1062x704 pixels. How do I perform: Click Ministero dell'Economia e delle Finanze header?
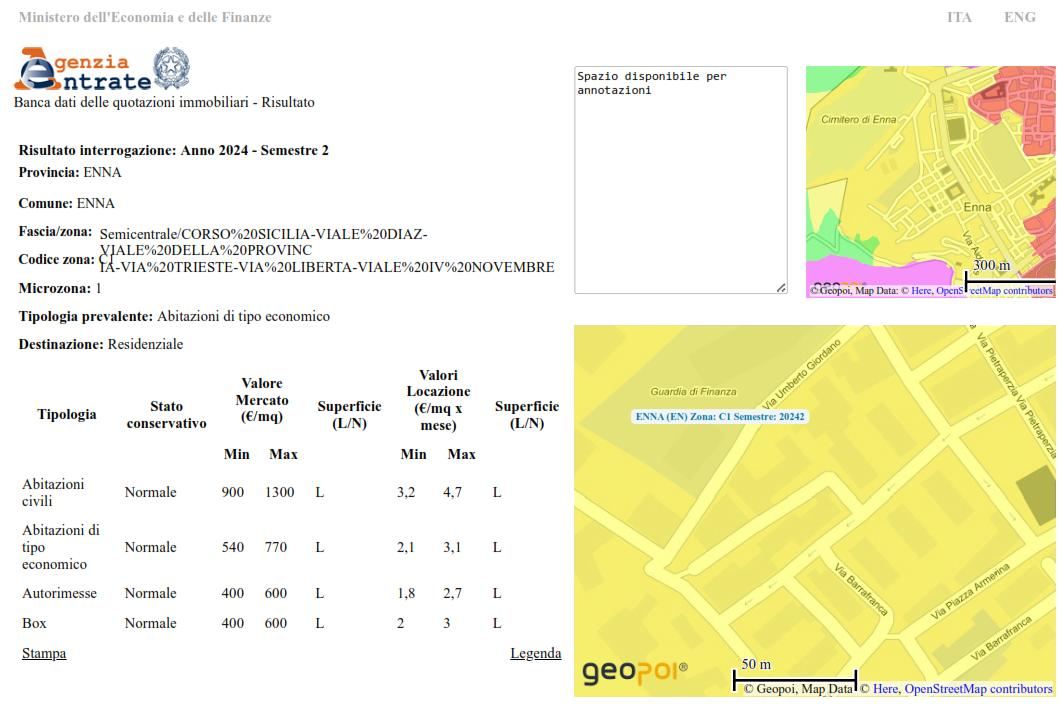pyautogui.click(x=145, y=17)
